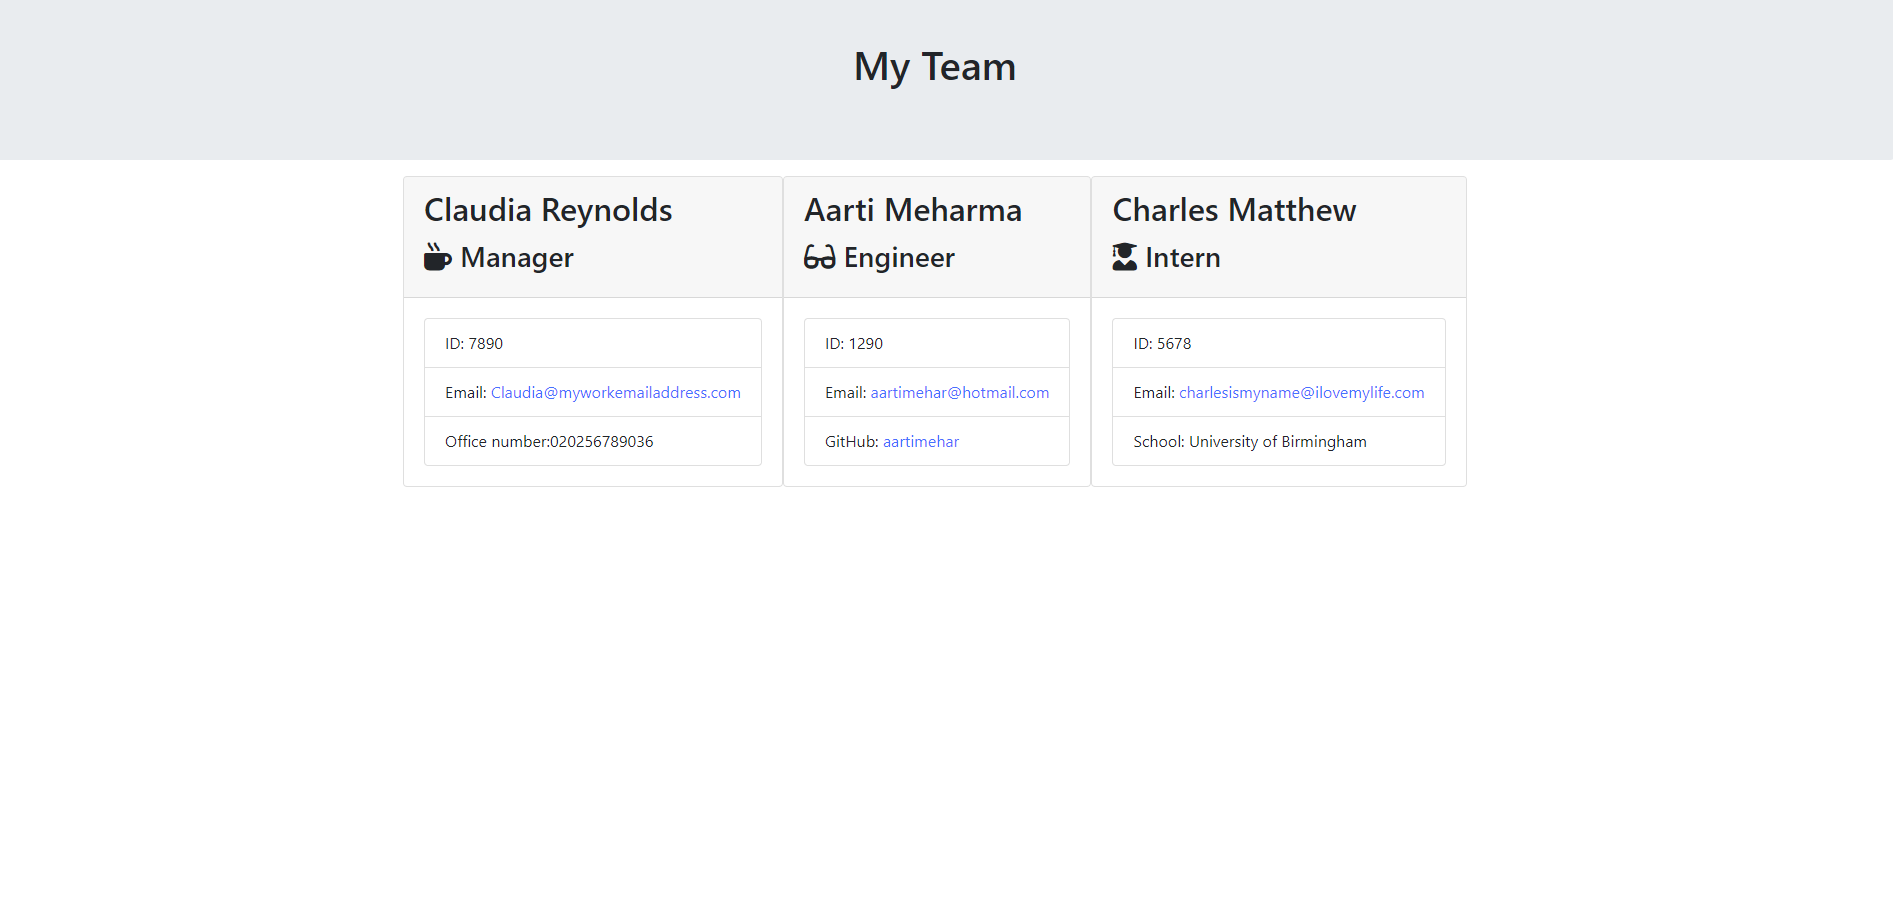Click the glasses Engineer icon
This screenshot has width=1893, height=905.
[x=819, y=257]
